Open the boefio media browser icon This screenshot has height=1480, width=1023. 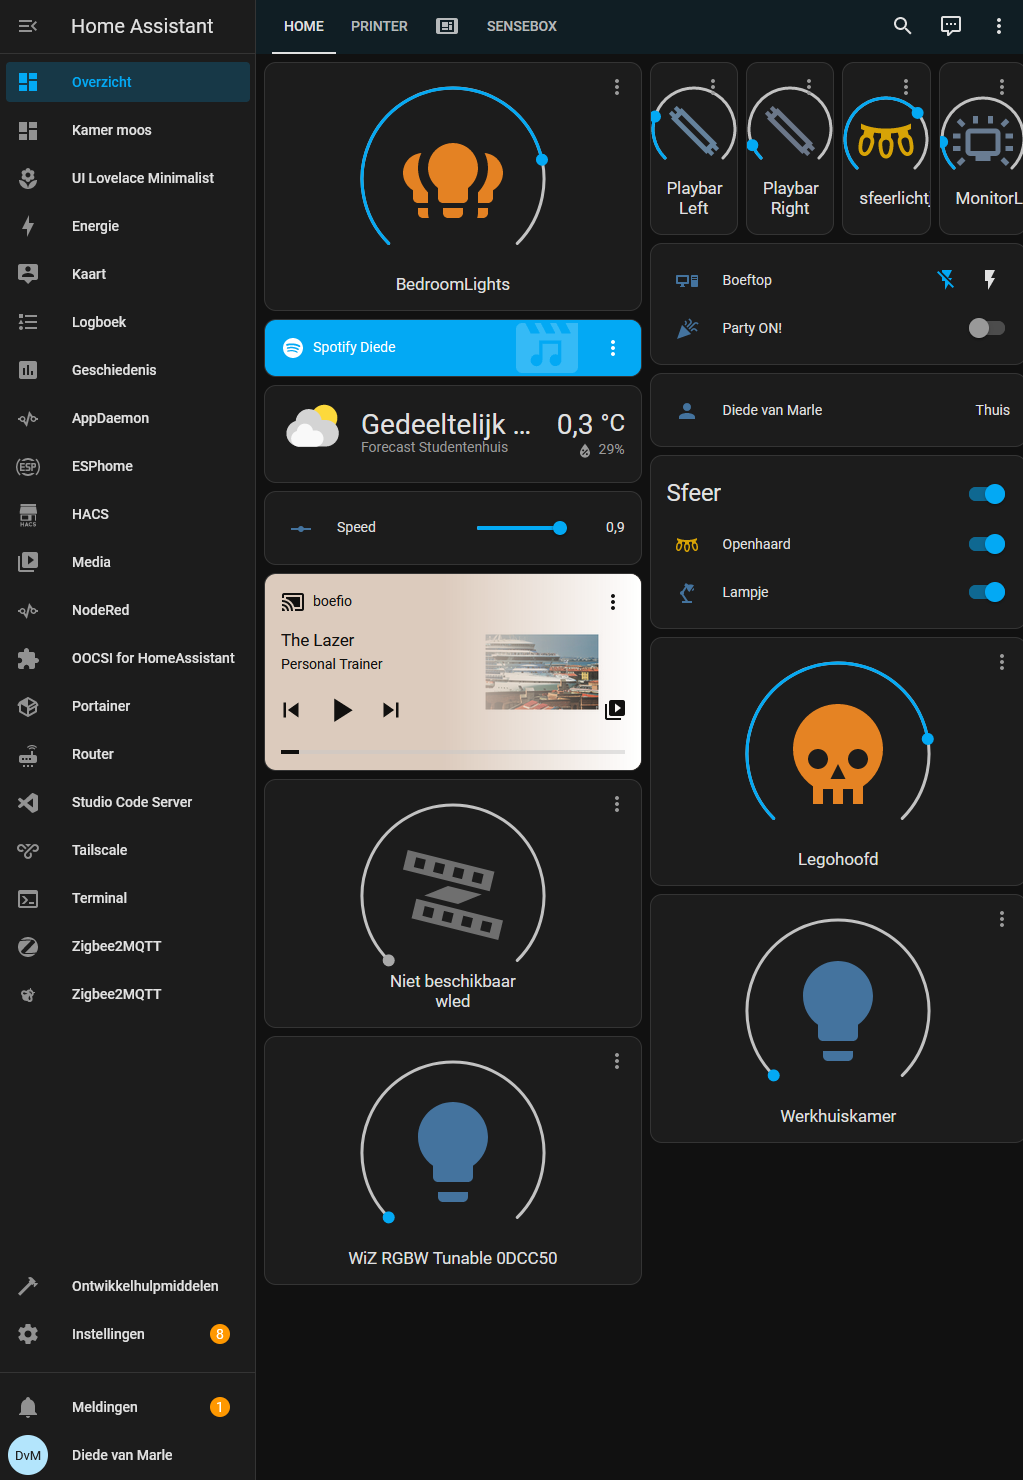615,709
